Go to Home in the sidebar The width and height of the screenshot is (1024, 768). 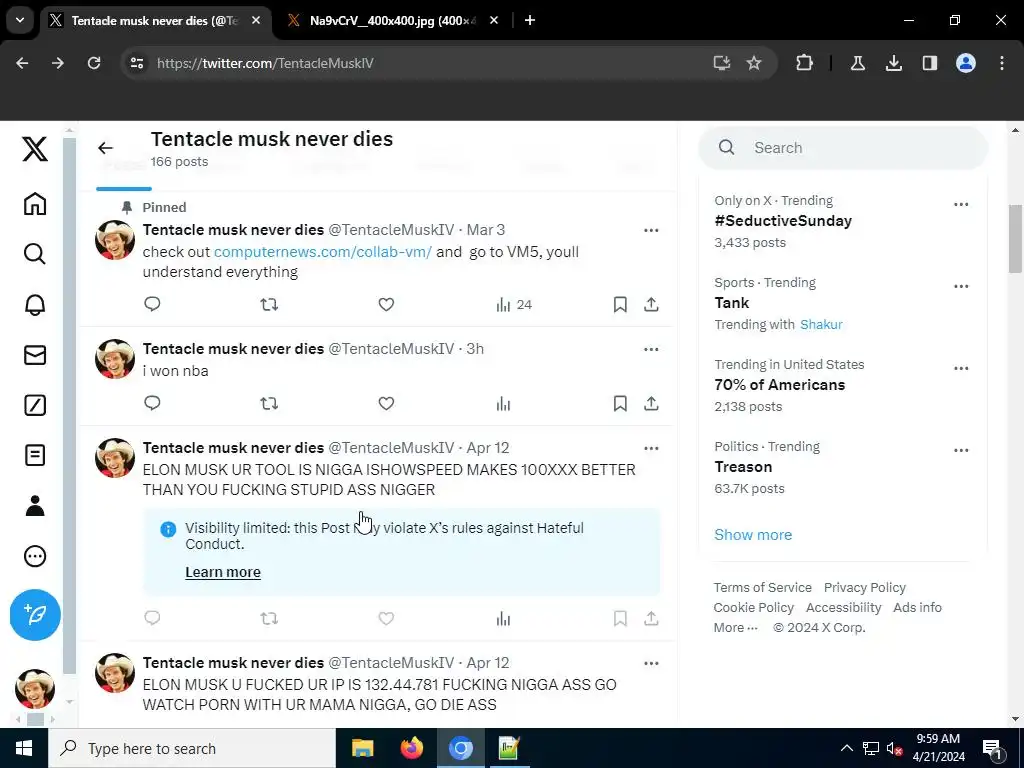coord(35,204)
